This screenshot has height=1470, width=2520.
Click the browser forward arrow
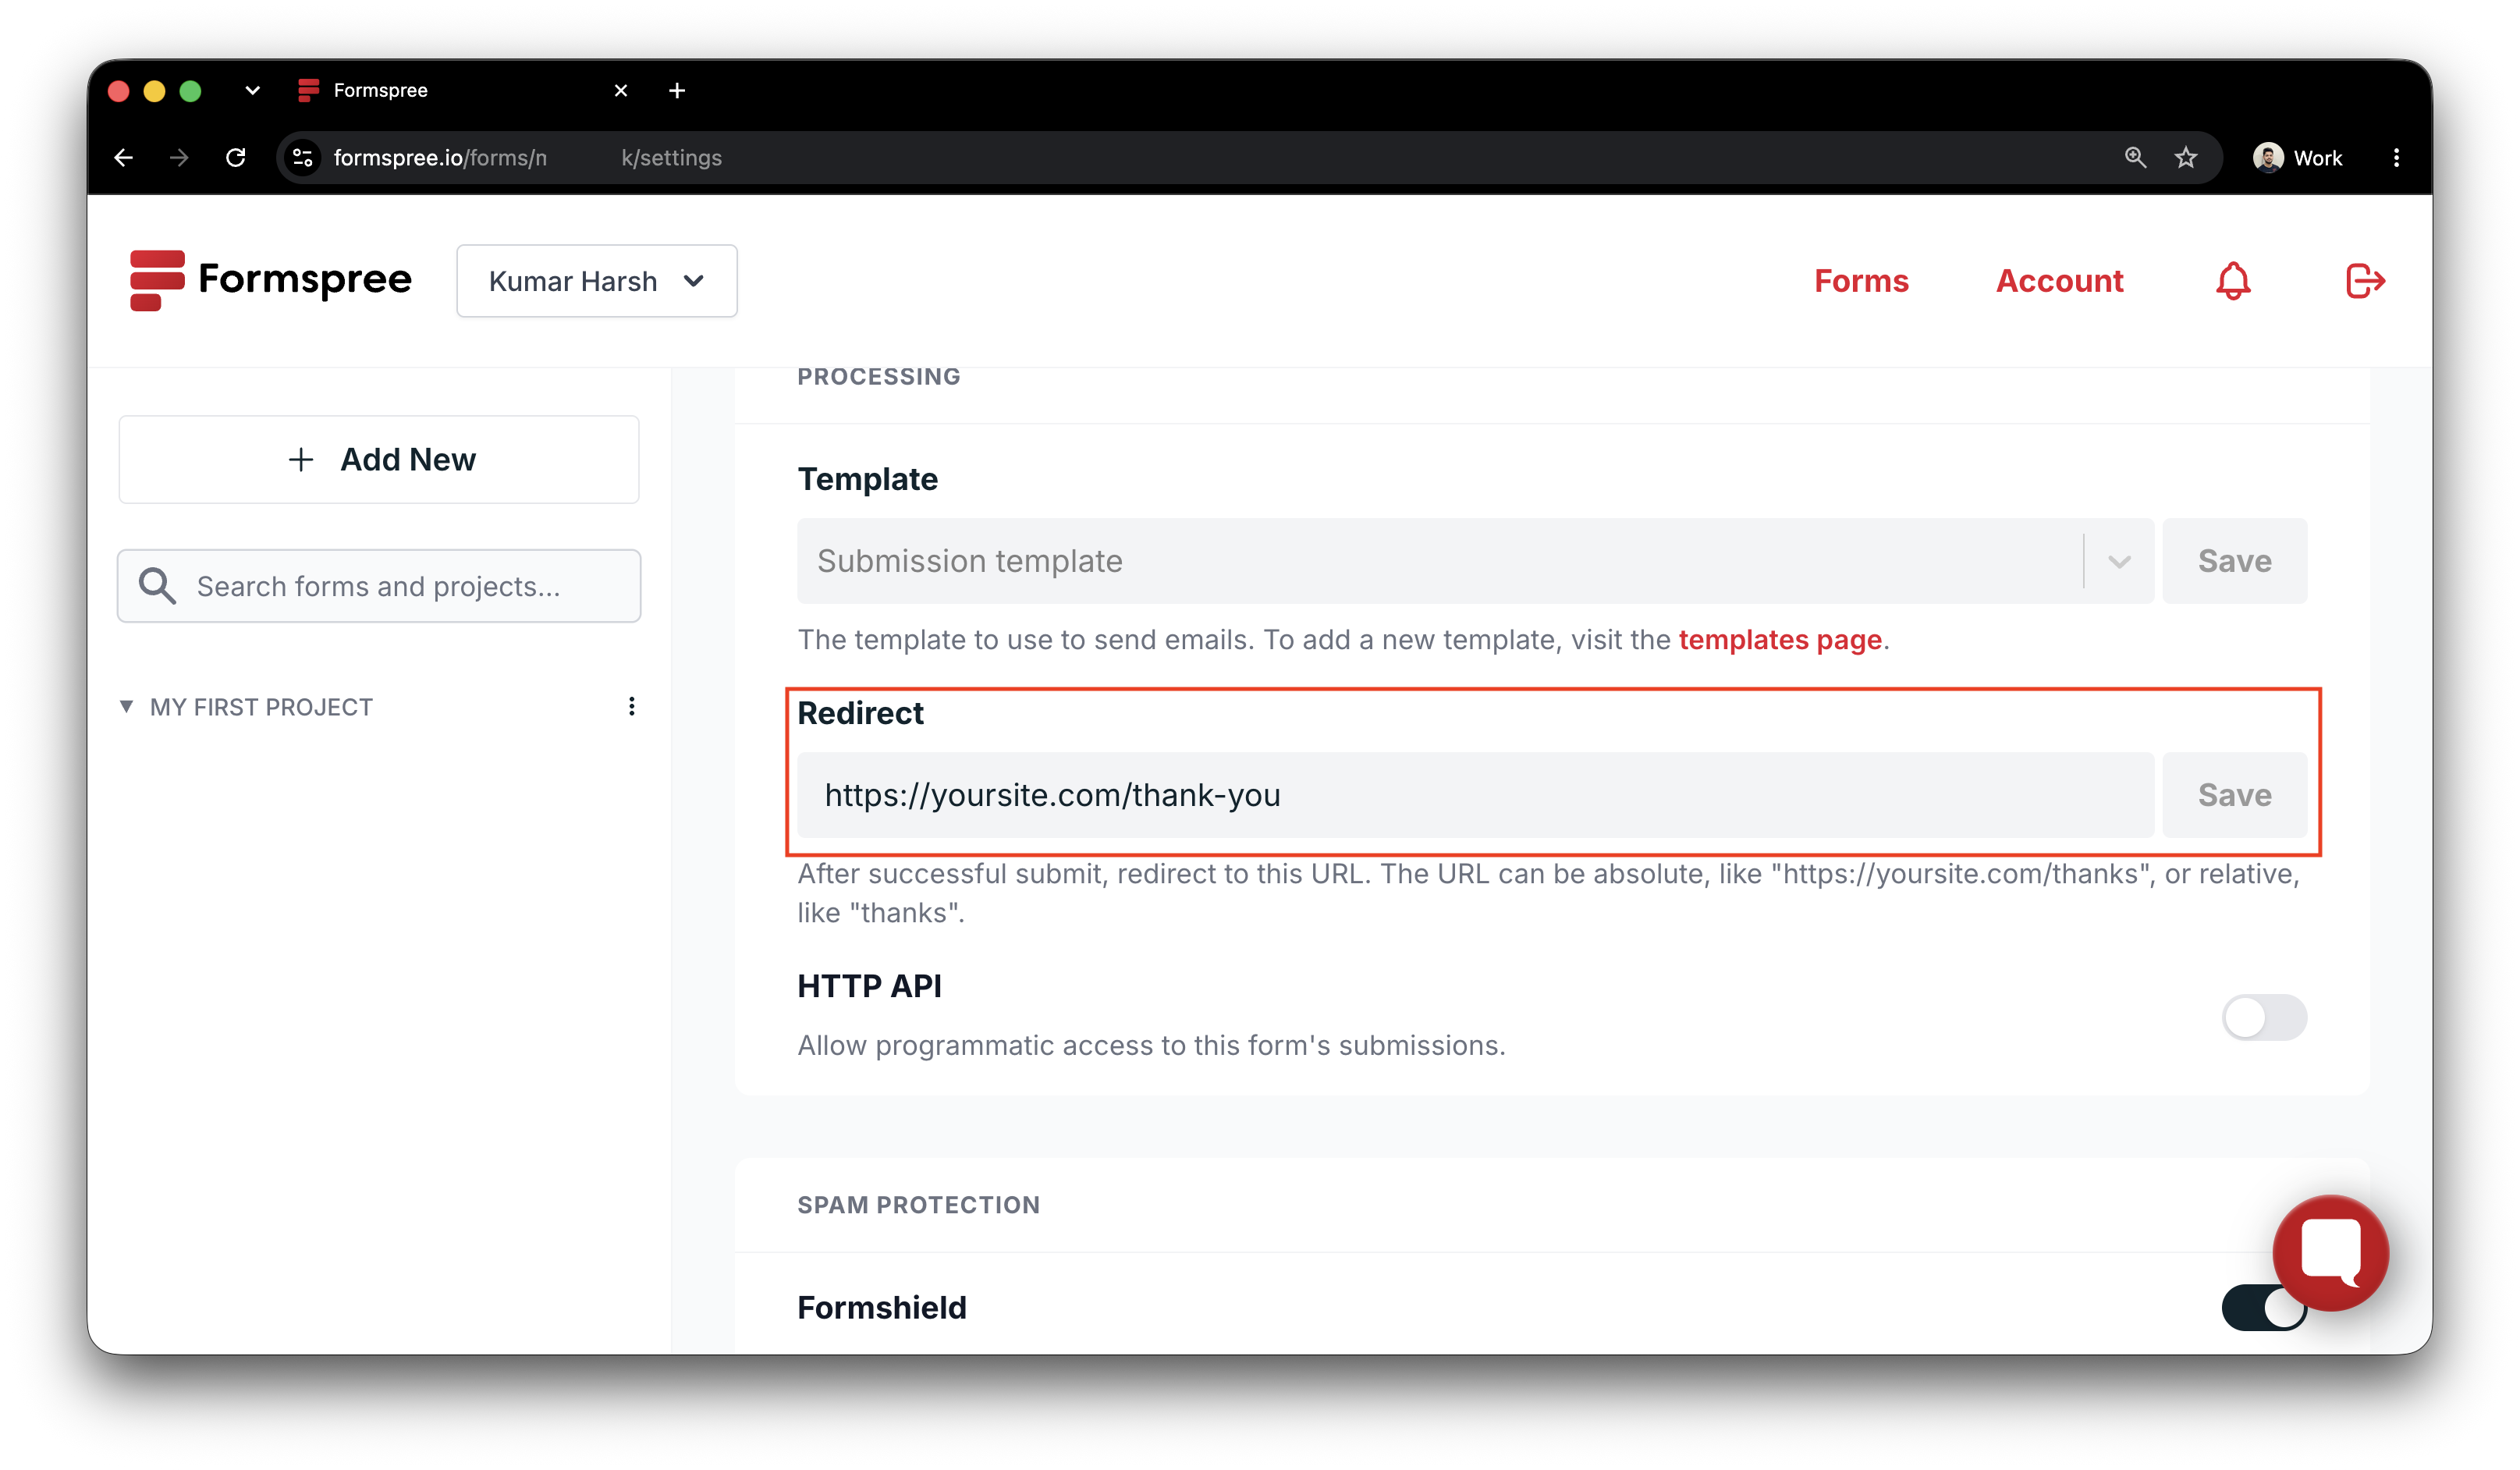(180, 157)
